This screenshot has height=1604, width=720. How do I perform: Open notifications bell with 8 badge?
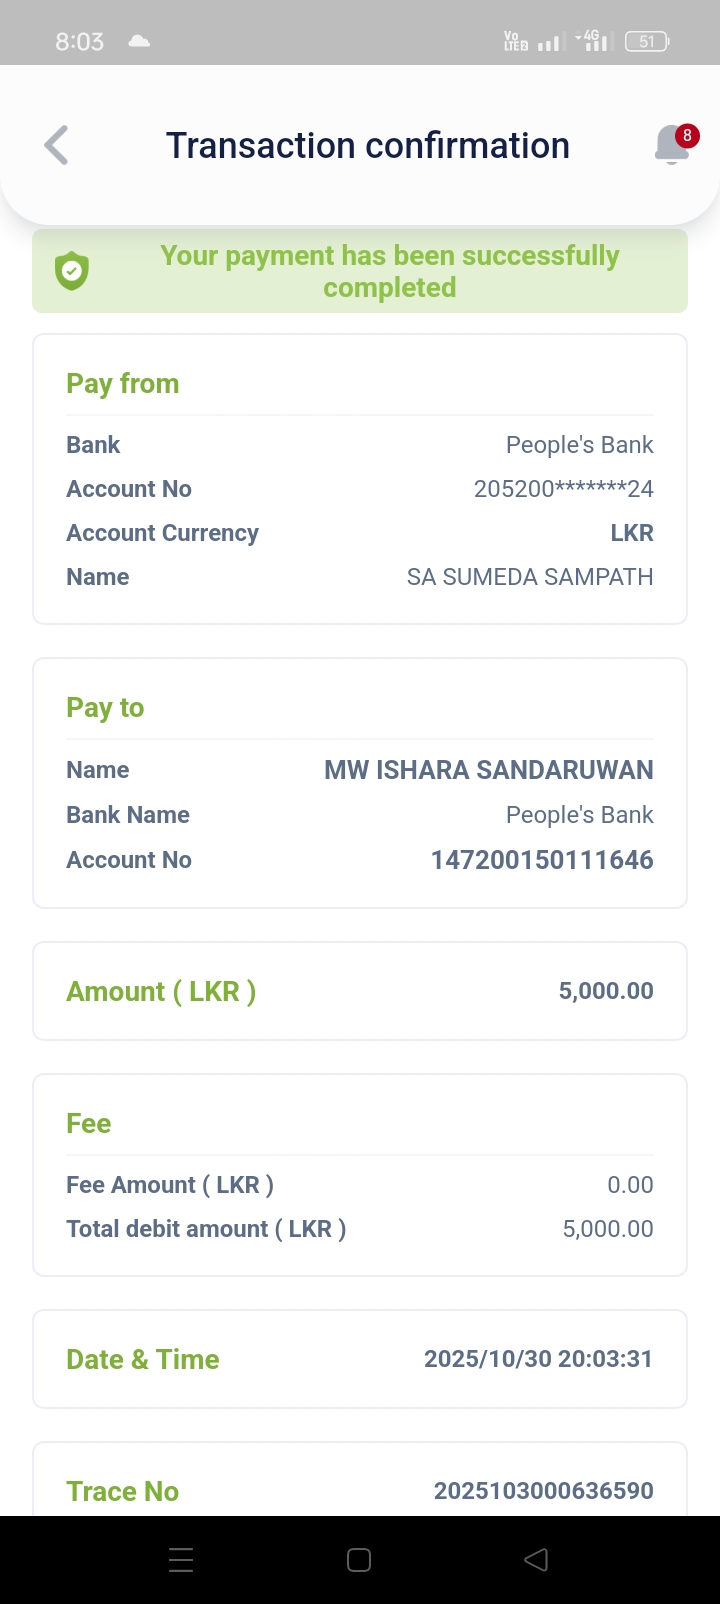[673, 146]
